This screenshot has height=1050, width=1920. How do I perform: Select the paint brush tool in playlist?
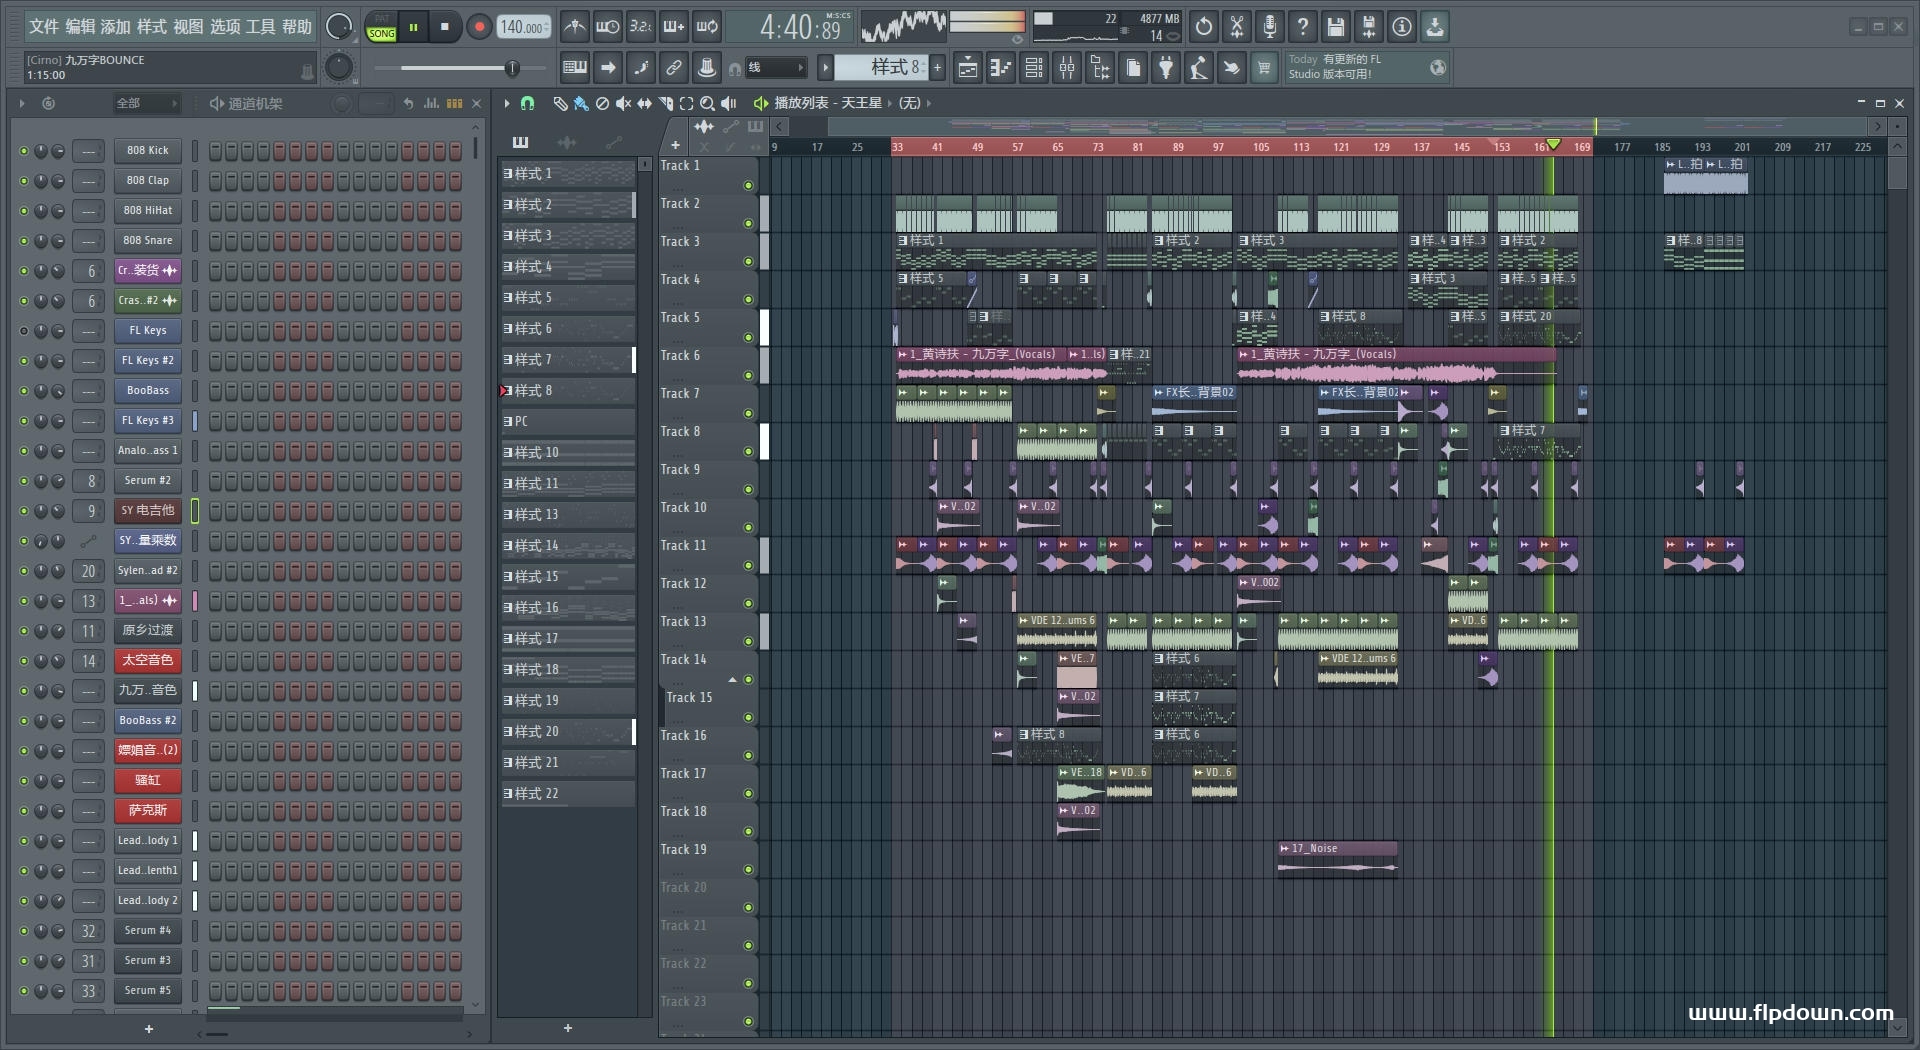click(581, 103)
